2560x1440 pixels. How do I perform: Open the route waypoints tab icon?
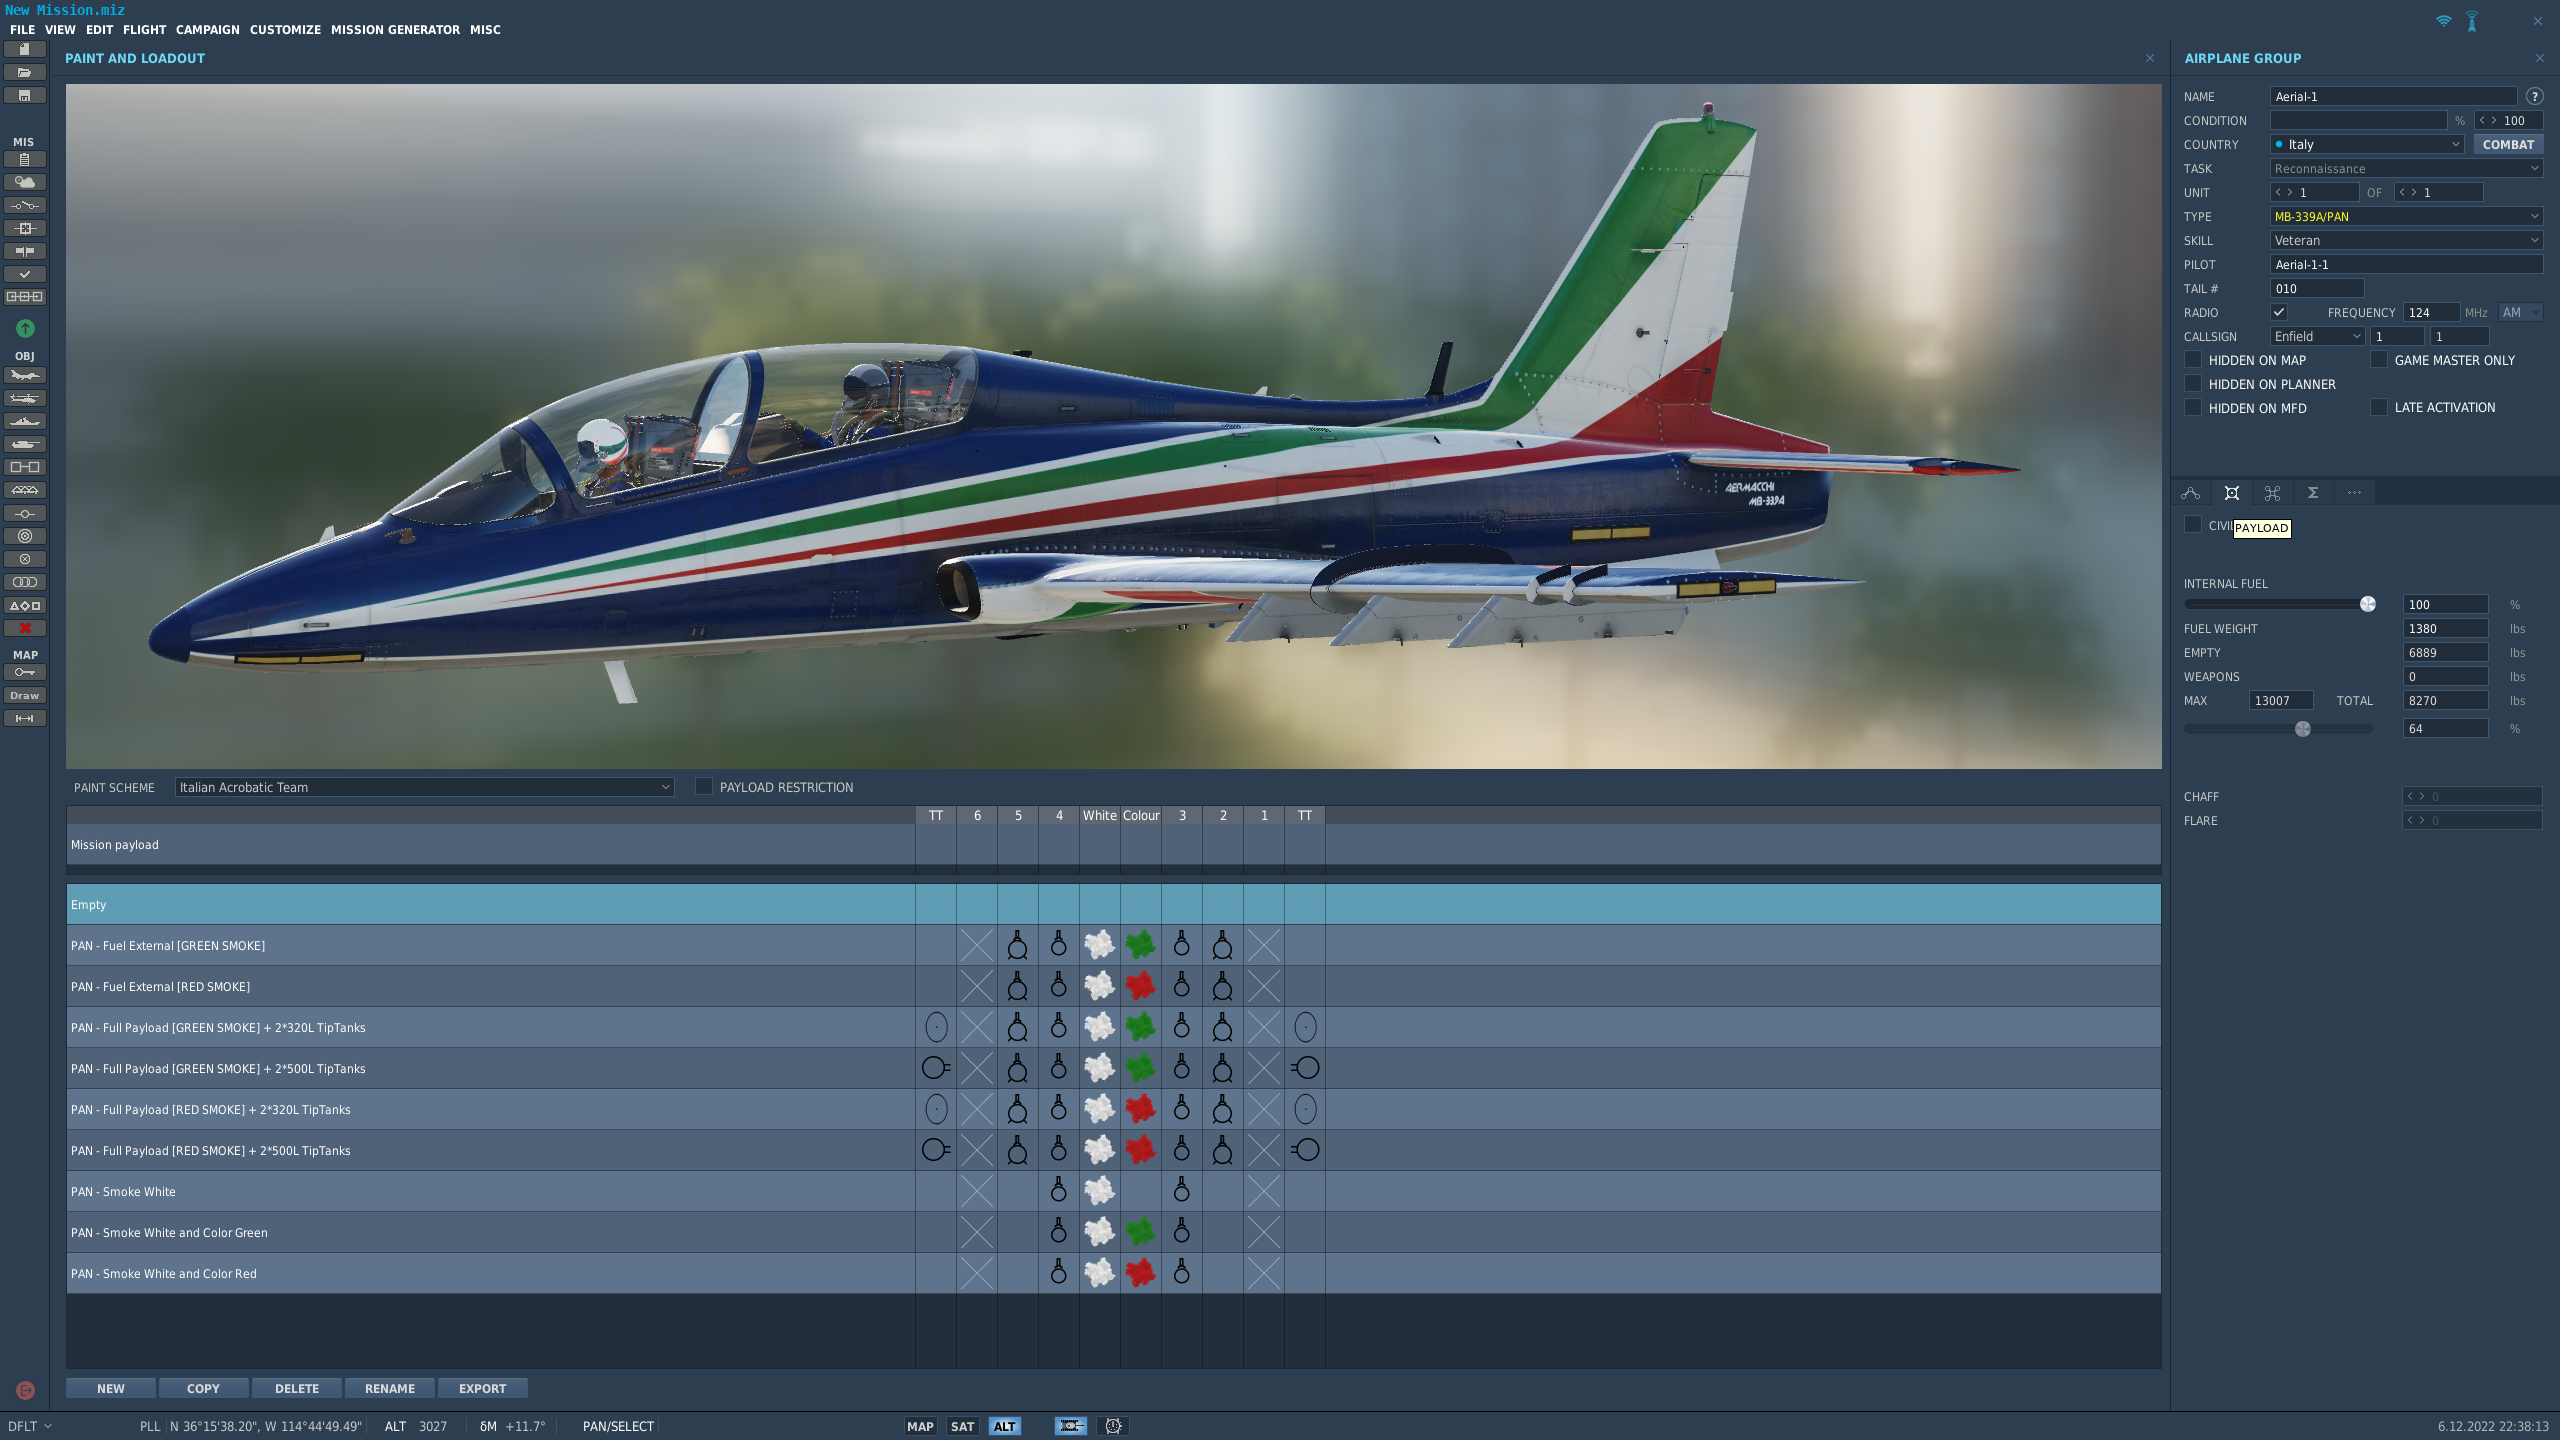tap(2191, 493)
